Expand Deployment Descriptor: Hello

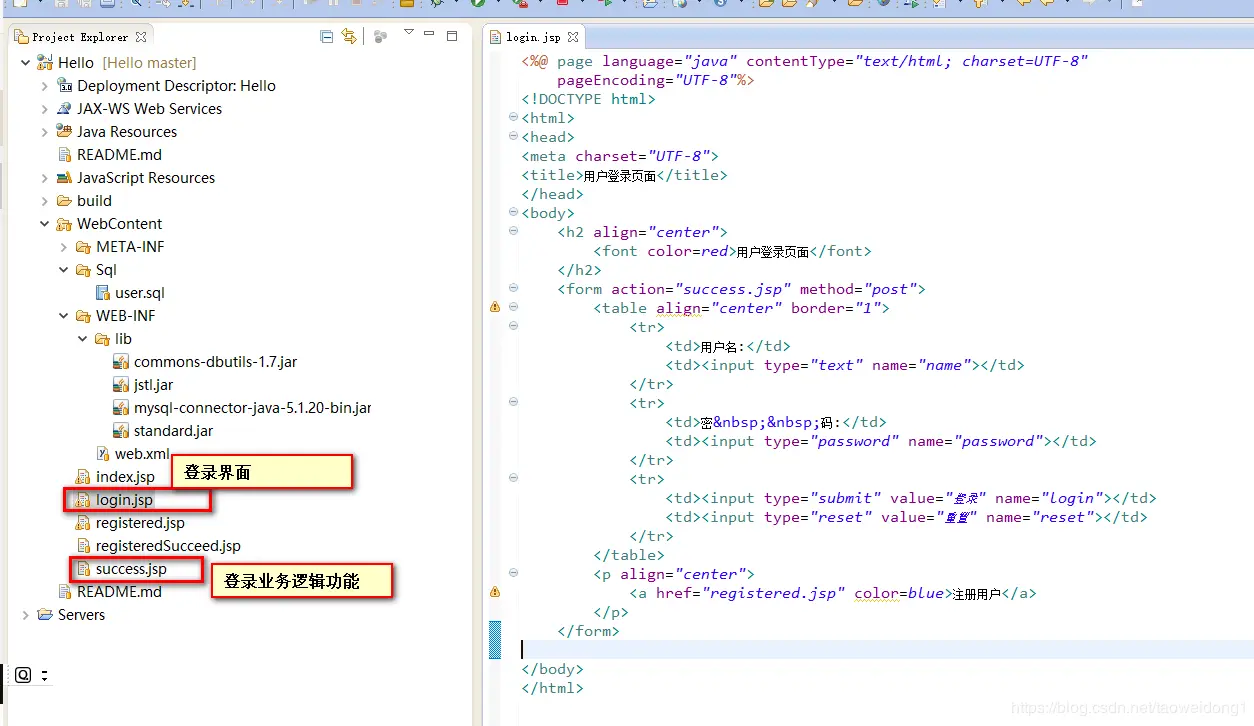pos(44,86)
